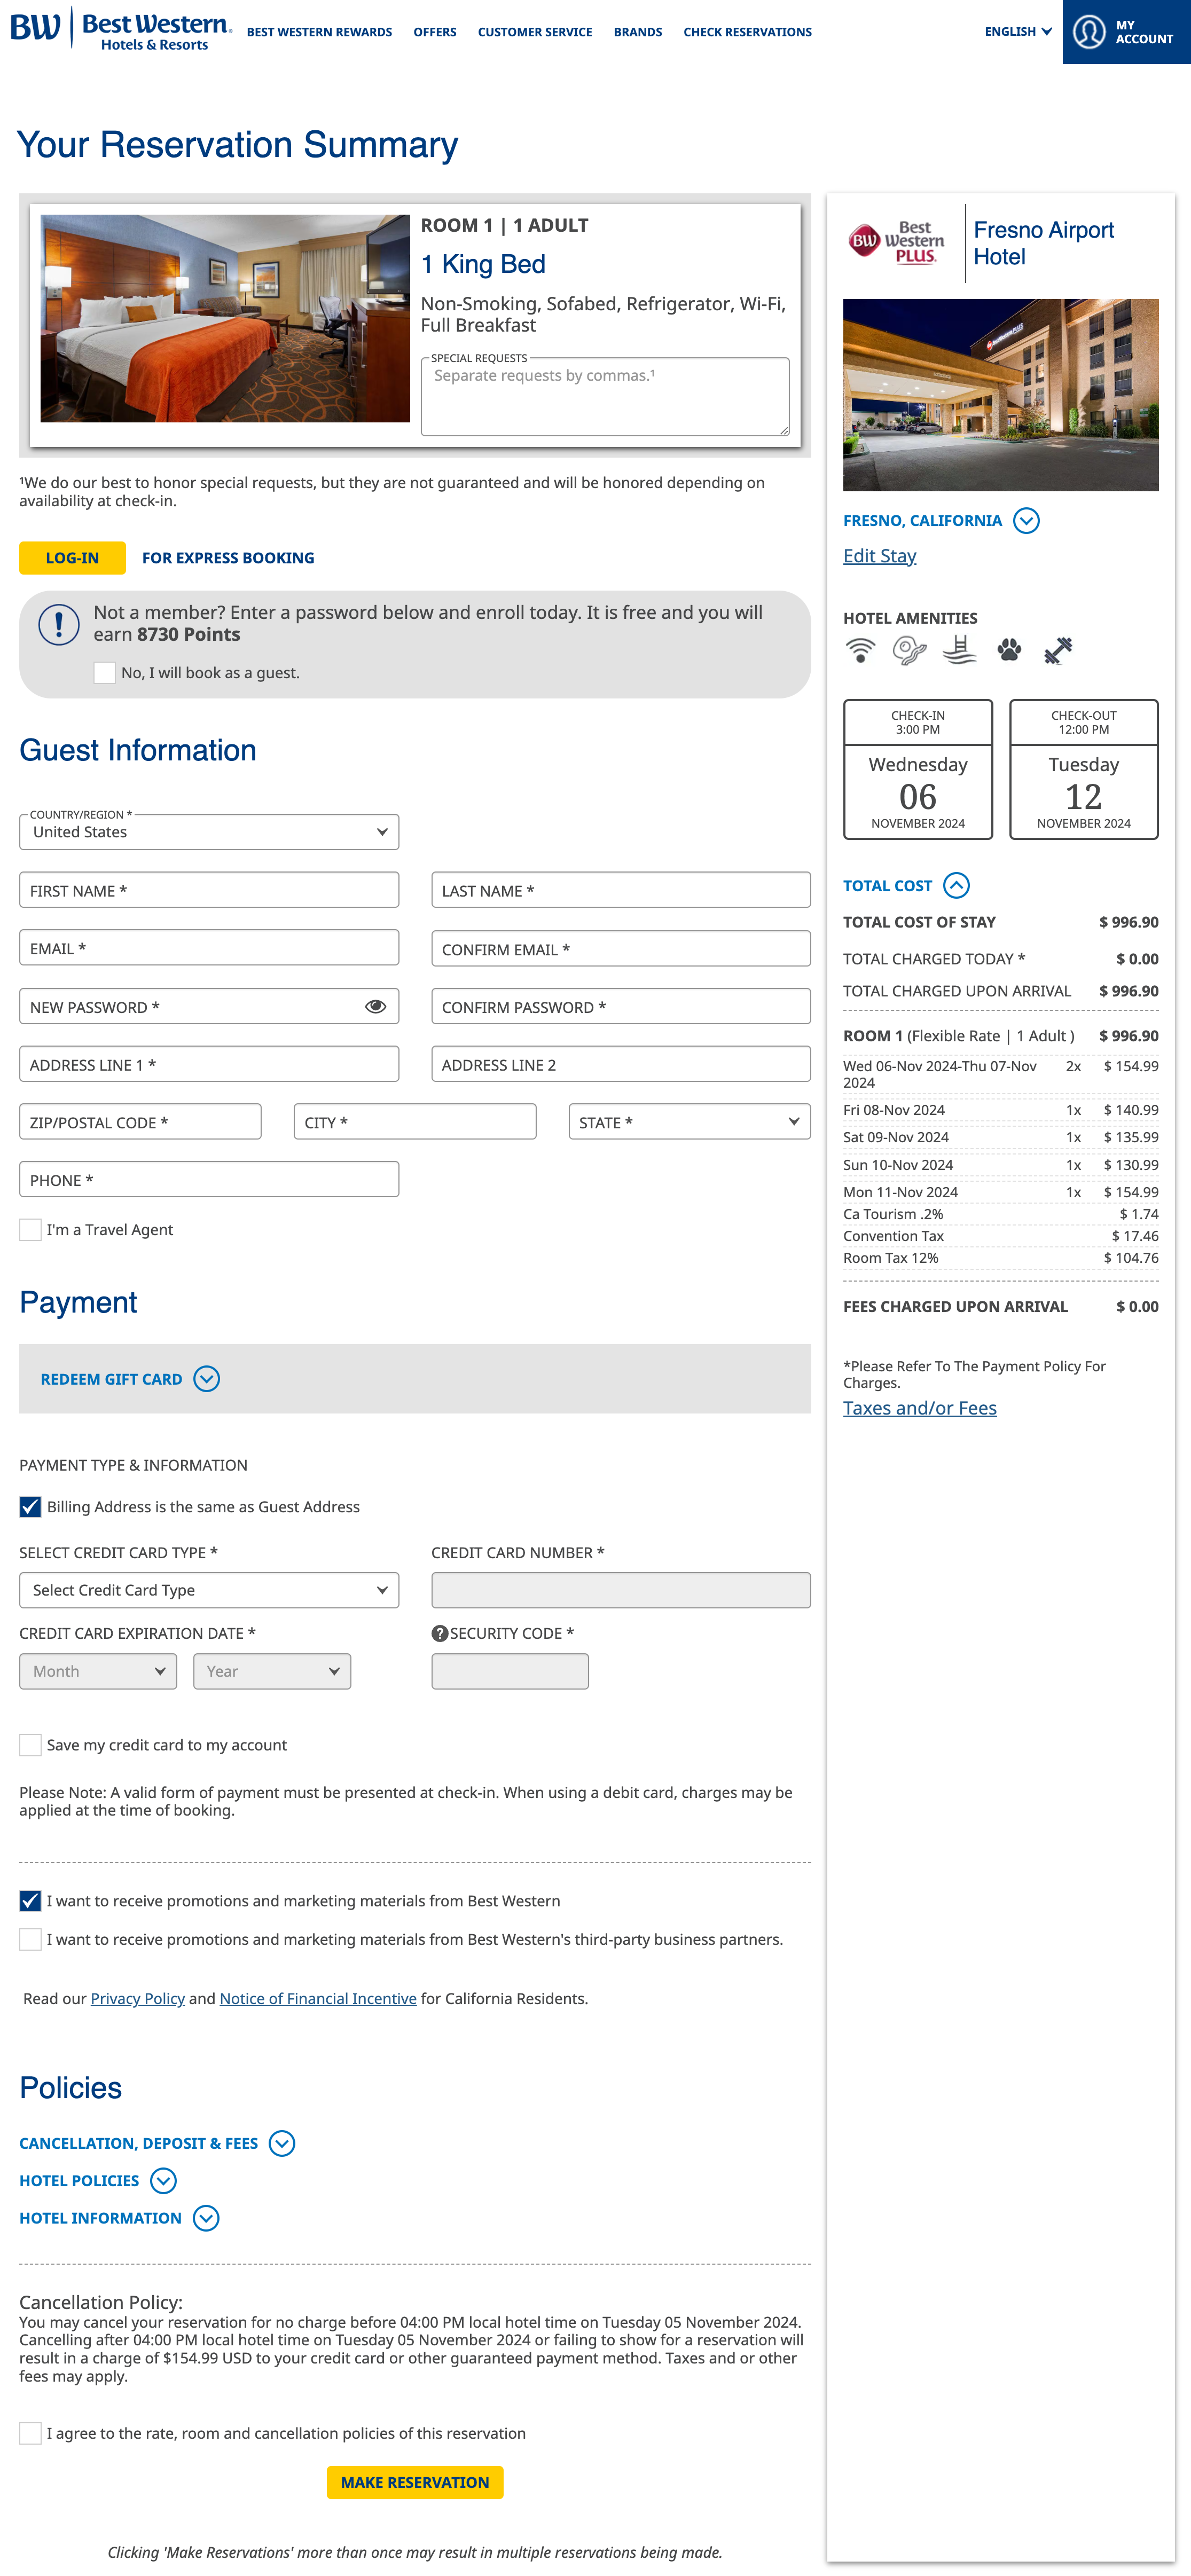Select the Wi-Fi amenity icon

(x=860, y=650)
